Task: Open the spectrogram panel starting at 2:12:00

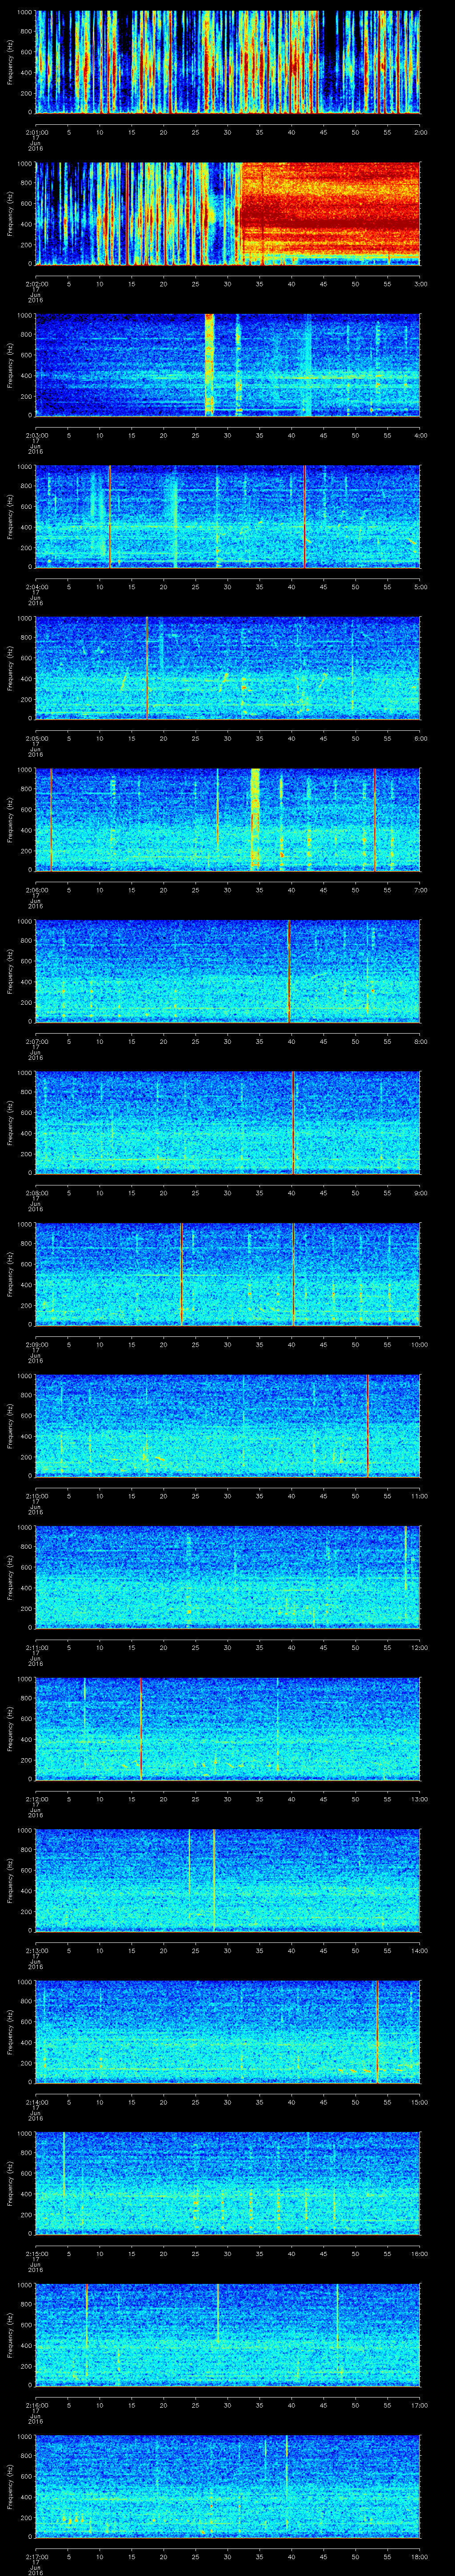Action: pos(228,1729)
